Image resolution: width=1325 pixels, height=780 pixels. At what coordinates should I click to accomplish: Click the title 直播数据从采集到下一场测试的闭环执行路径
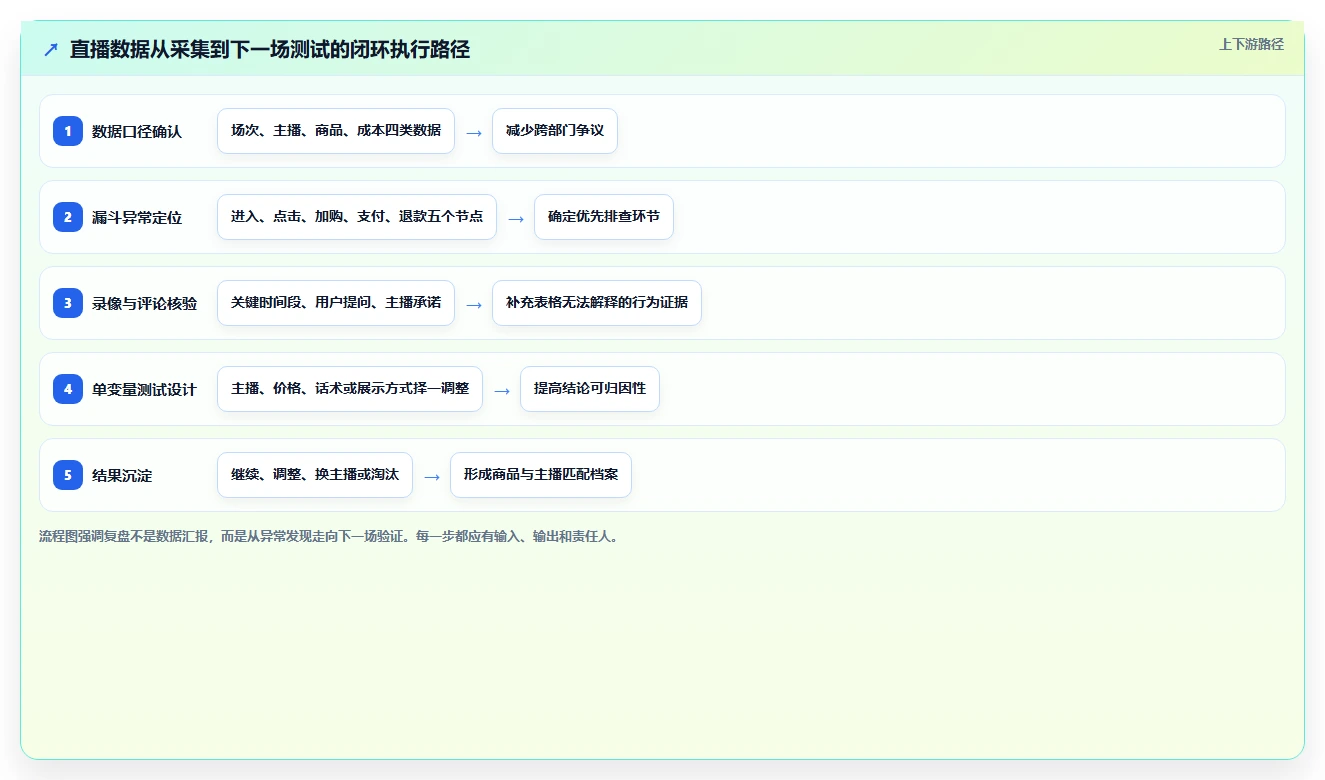click(x=270, y=49)
